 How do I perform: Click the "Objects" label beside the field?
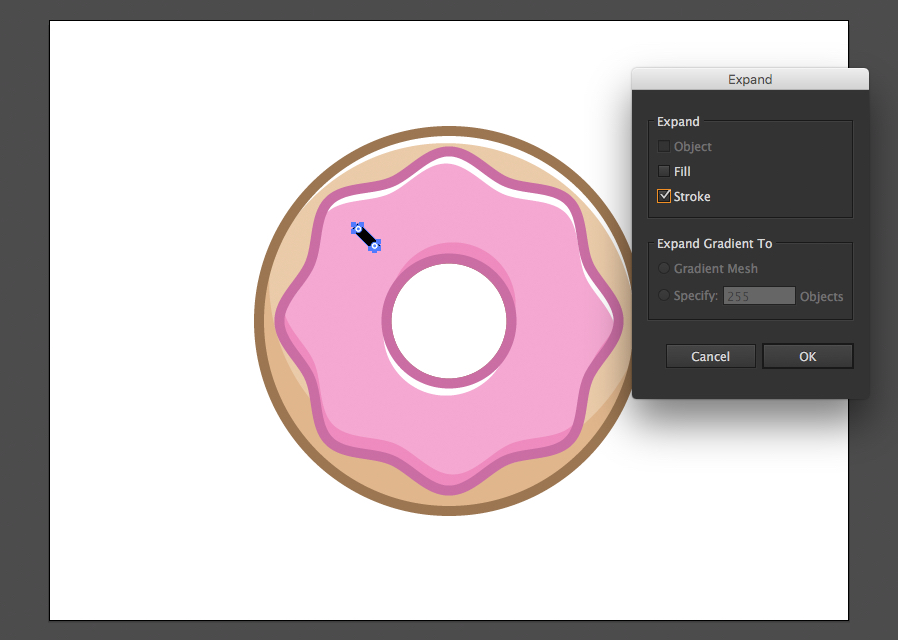(821, 297)
